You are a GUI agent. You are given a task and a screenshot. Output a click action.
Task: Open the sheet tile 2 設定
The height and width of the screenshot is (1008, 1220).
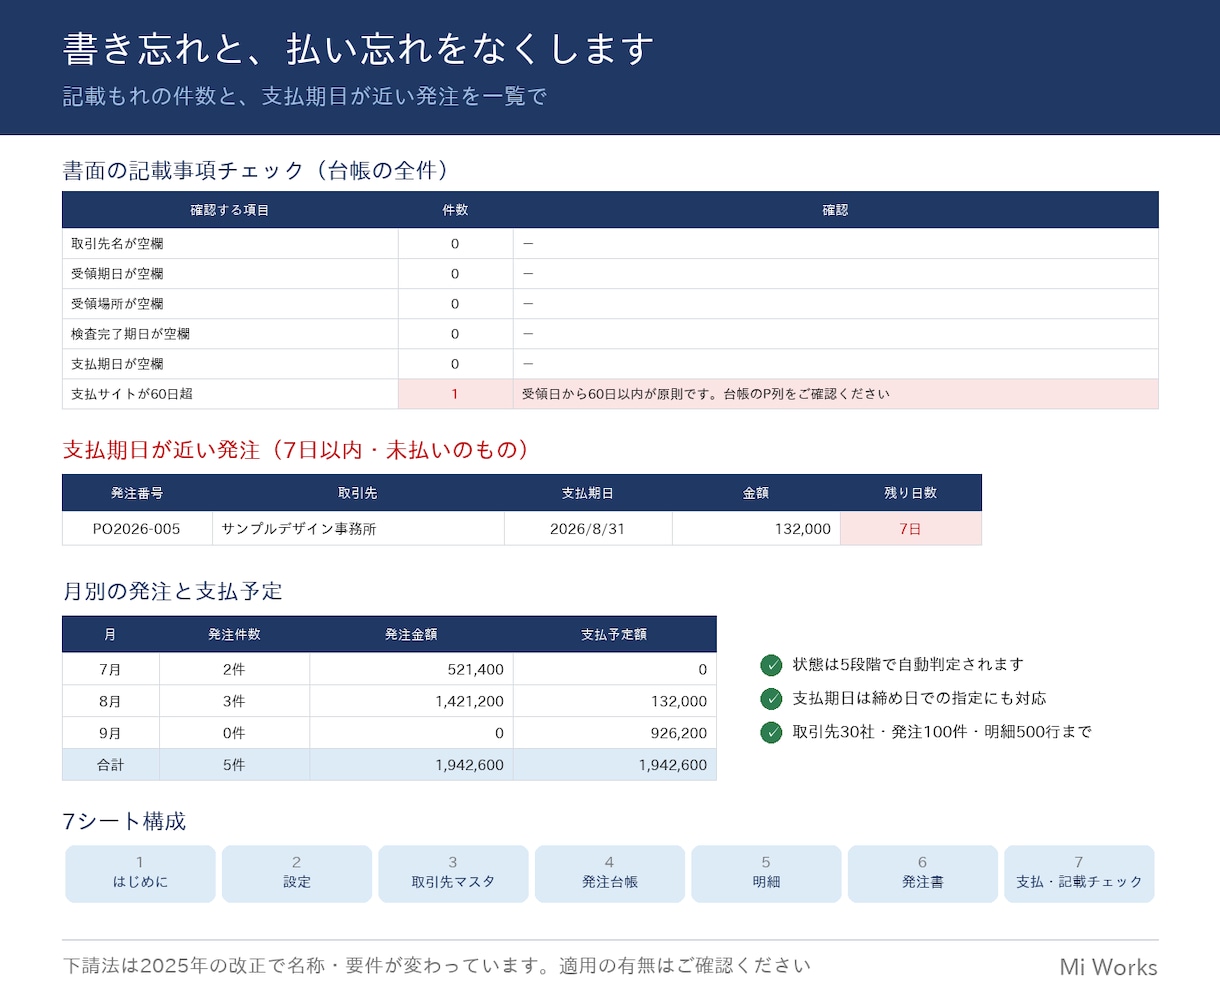click(x=297, y=874)
